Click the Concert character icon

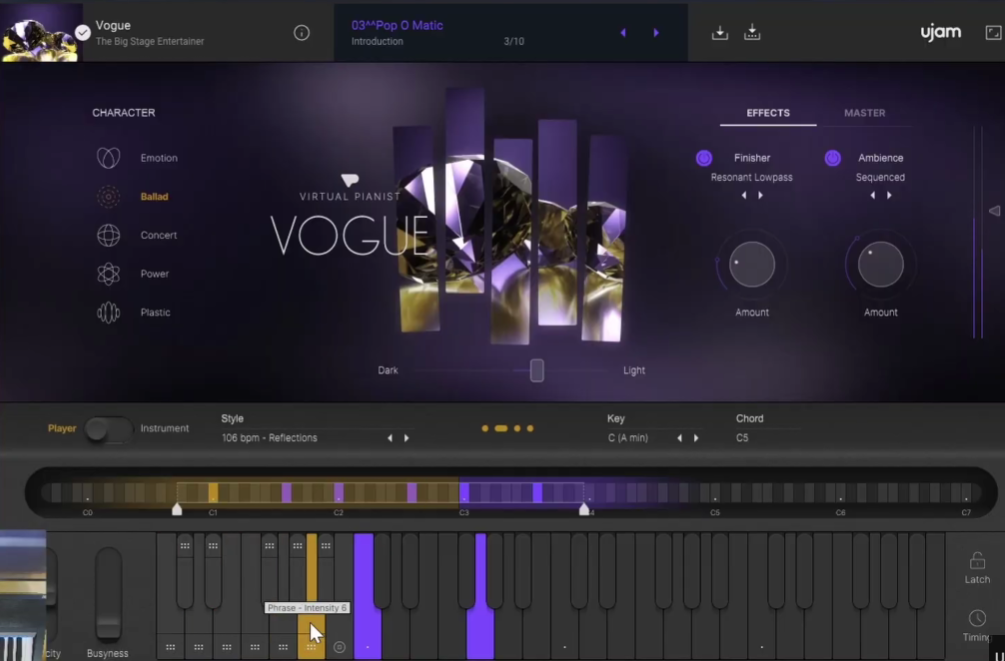pyautogui.click(x=109, y=235)
